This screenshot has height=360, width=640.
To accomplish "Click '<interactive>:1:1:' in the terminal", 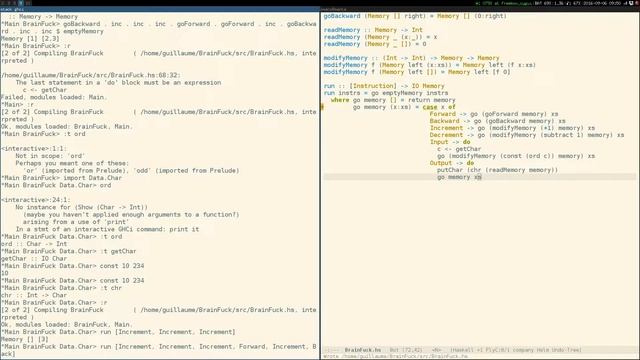I will 34,149.
